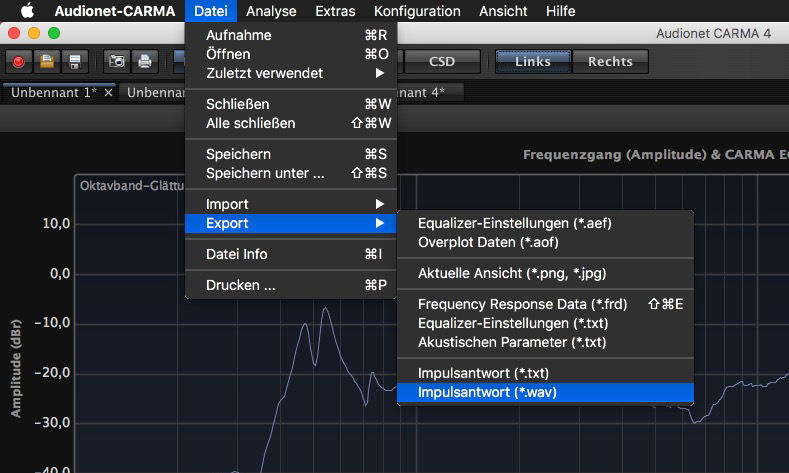
Task: Close the Unbennant 1 tab
Action: coord(108,93)
